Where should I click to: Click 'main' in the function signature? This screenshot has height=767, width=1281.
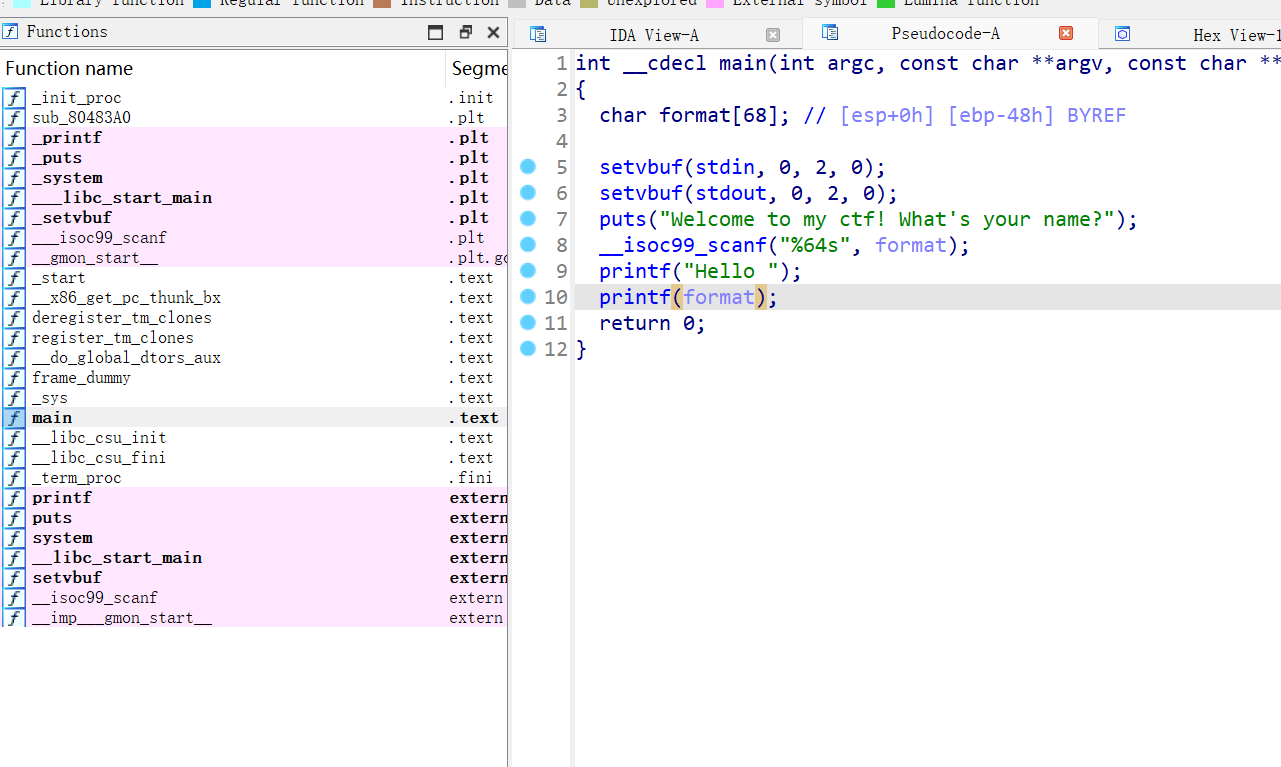[x=743, y=64]
